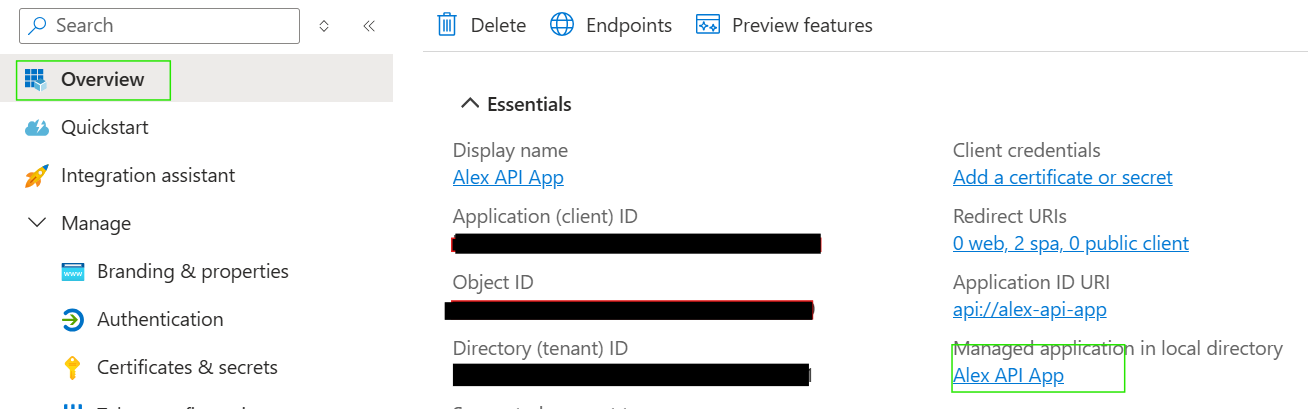Open the redirect URIs link
Image resolution: width=1308 pixels, height=409 pixels.
pyautogui.click(x=1070, y=243)
